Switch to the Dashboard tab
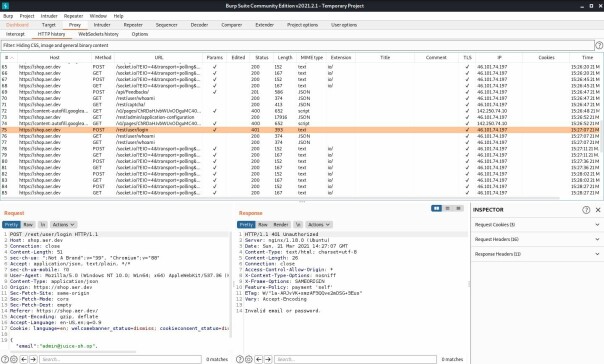The width and height of the screenshot is (604, 364). (17, 25)
